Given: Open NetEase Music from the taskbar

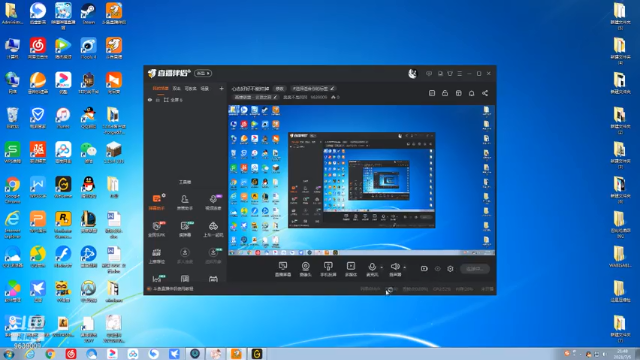Looking at the screenshot, I should click(71, 354).
